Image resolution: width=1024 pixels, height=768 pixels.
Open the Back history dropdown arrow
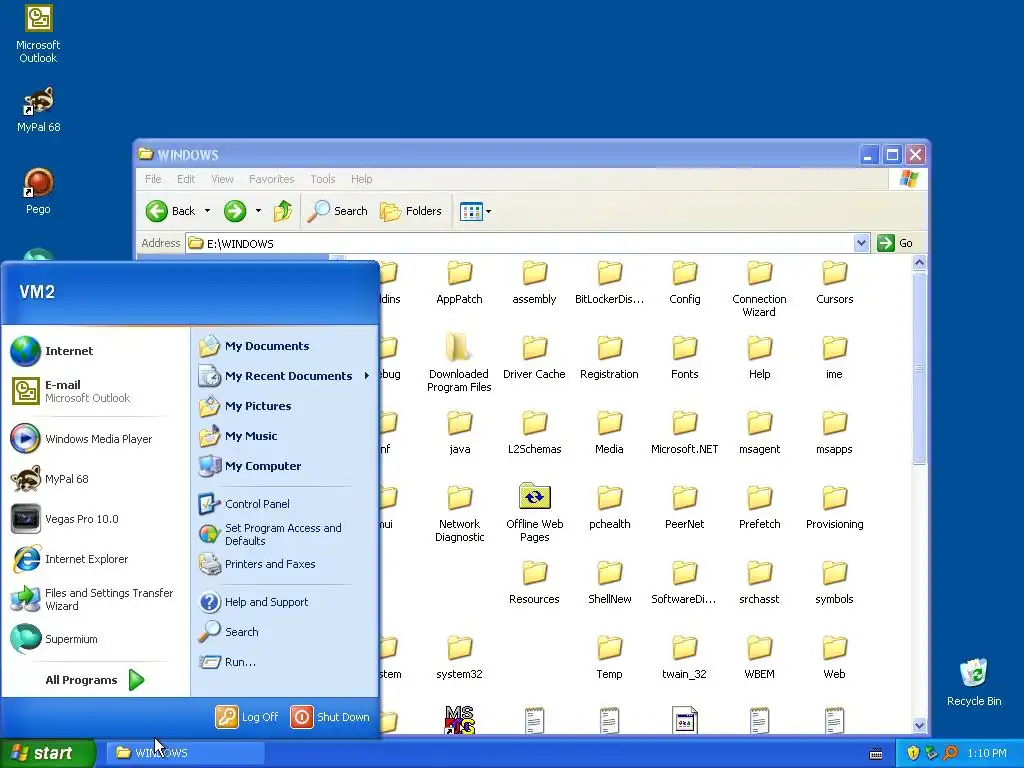coord(207,211)
